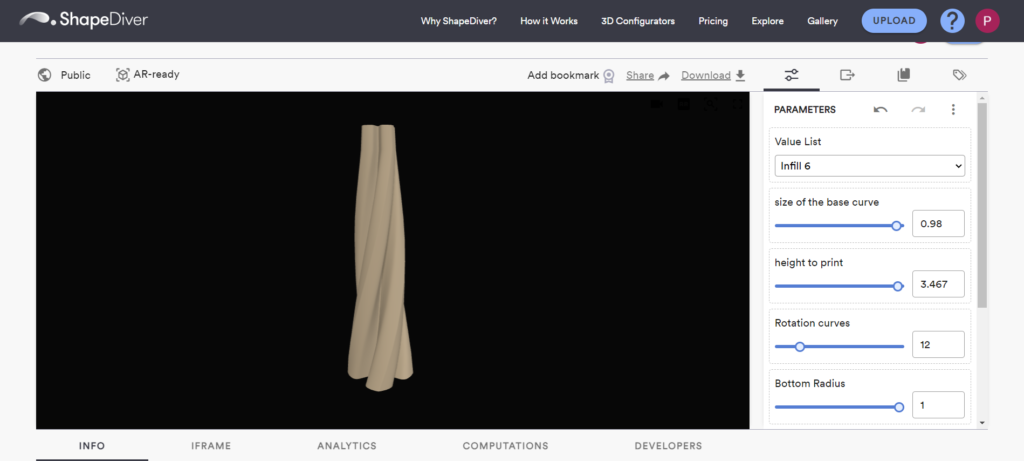Image resolution: width=1024 pixels, height=461 pixels.
Task: Click the Download arrow icon
Action: [x=740, y=76]
